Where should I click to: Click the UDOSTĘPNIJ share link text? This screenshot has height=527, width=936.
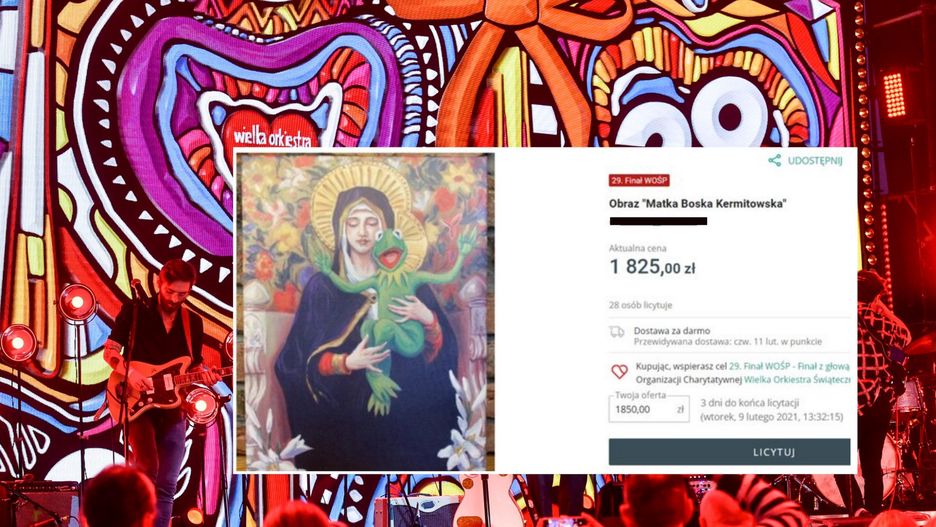(x=815, y=161)
